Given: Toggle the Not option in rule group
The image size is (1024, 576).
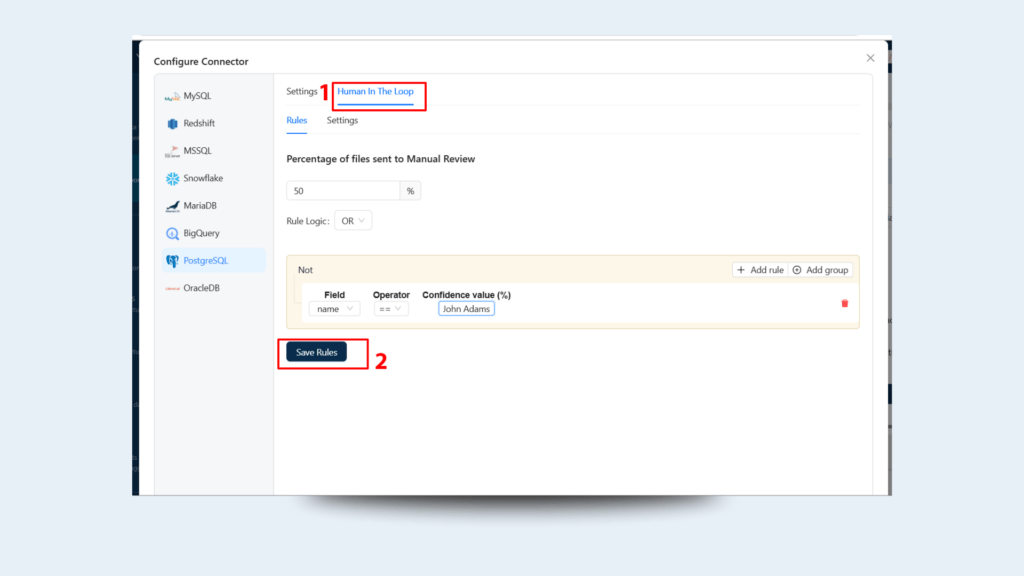Looking at the screenshot, I should click(305, 270).
